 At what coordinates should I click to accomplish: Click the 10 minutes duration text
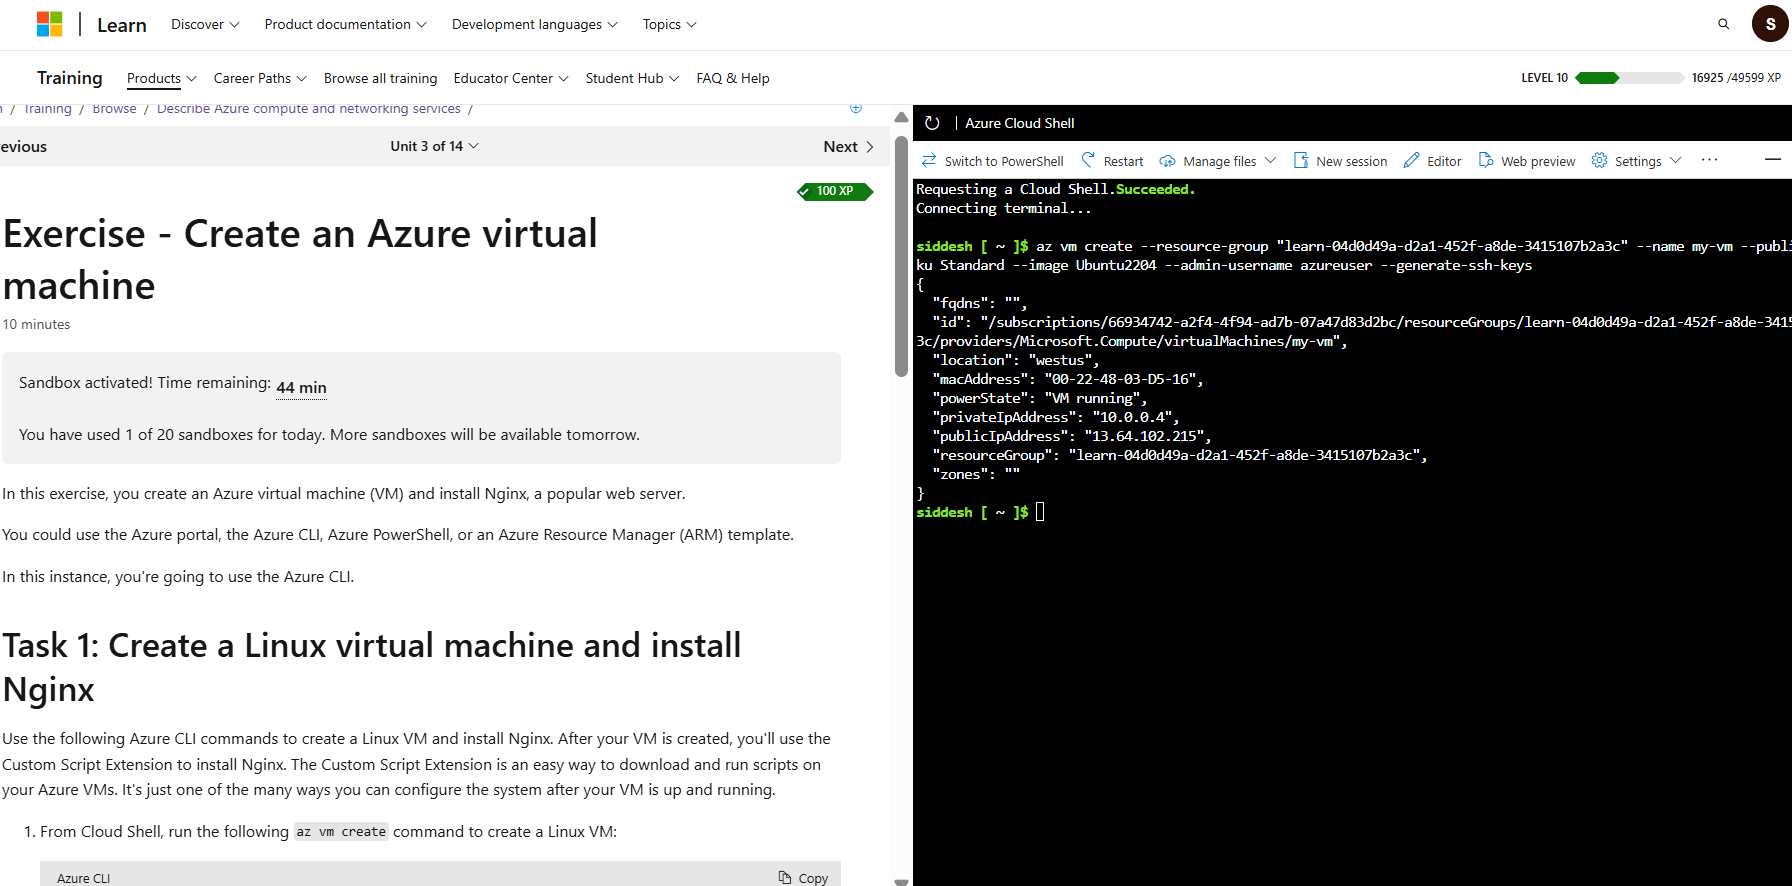click(x=36, y=324)
